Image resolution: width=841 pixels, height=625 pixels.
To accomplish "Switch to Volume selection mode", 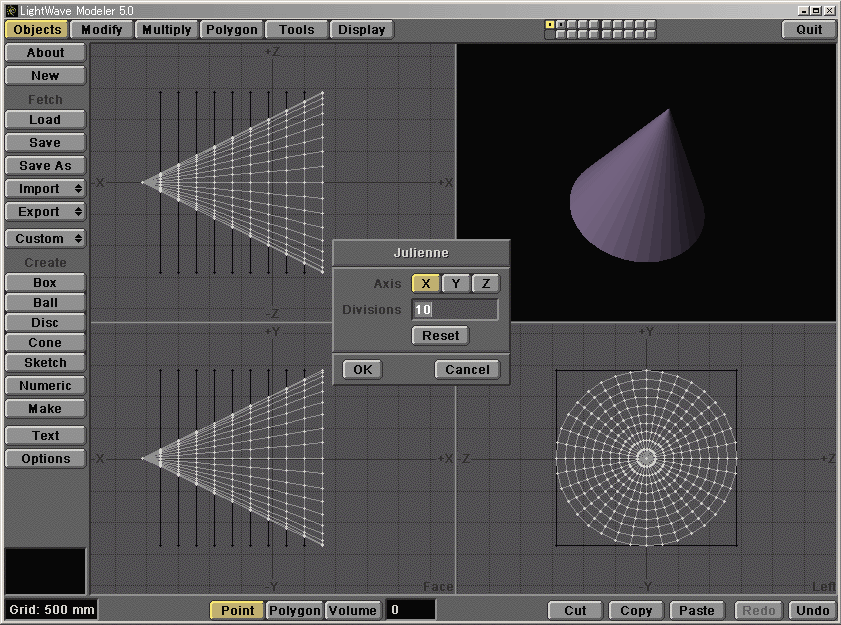I will (x=352, y=610).
